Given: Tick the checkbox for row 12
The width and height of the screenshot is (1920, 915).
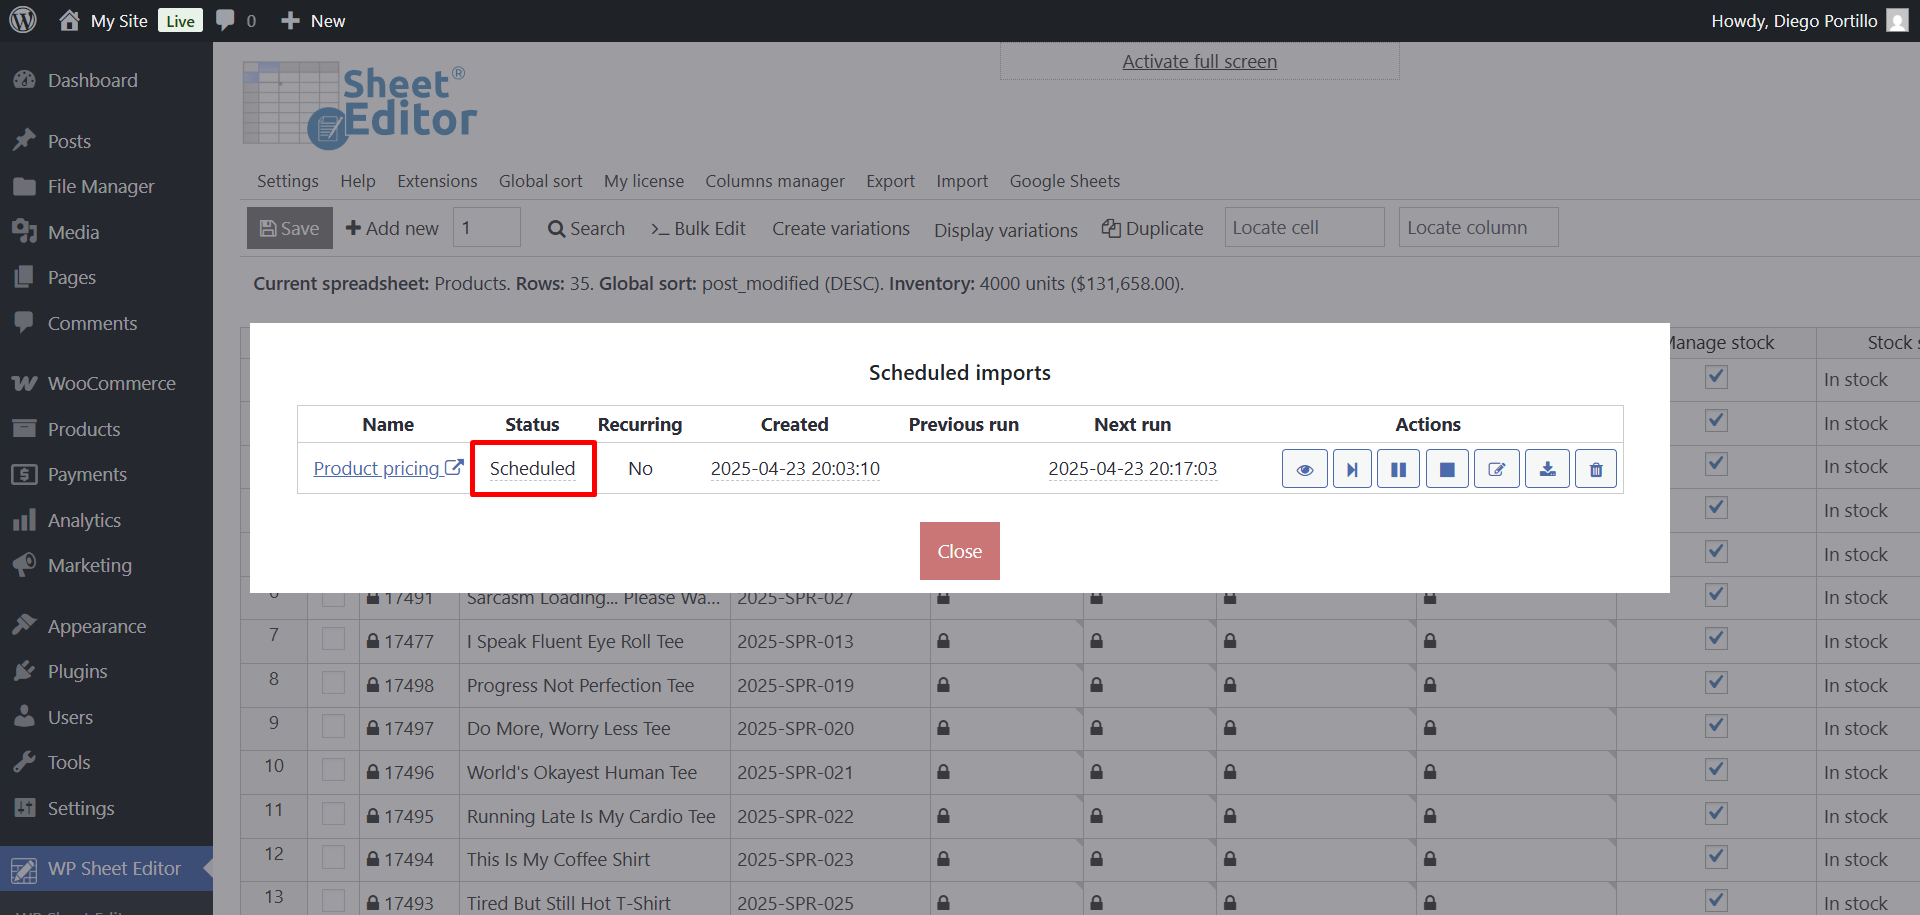Looking at the screenshot, I should coord(333,858).
